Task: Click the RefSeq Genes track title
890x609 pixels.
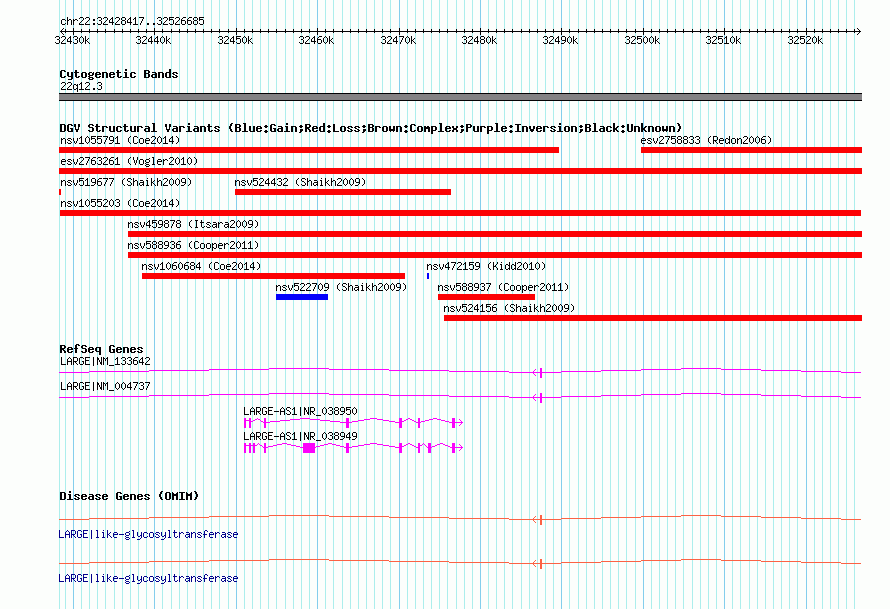Action: [101, 349]
